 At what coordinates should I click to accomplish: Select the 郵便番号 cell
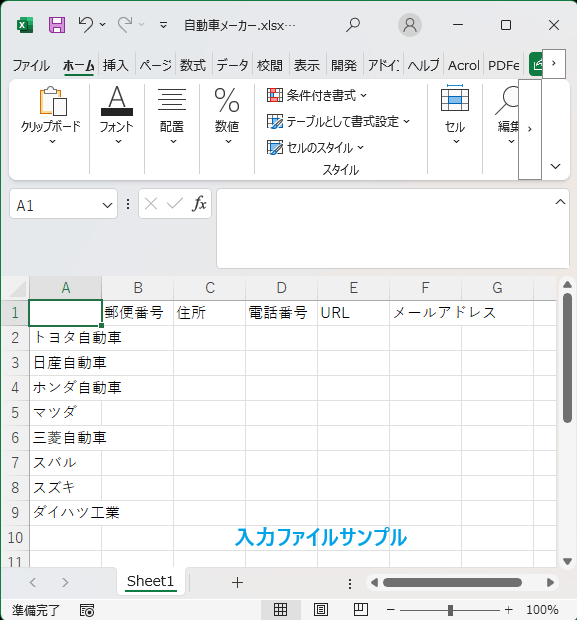[x=138, y=313]
